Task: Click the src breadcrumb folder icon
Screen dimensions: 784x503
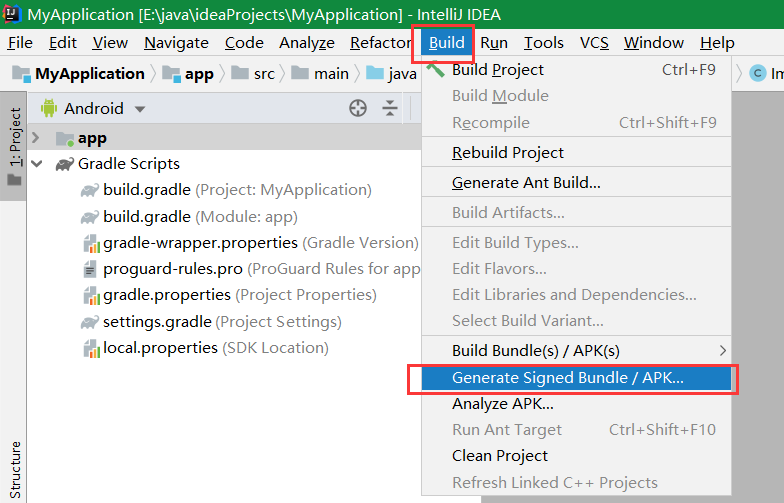Action: click(240, 74)
